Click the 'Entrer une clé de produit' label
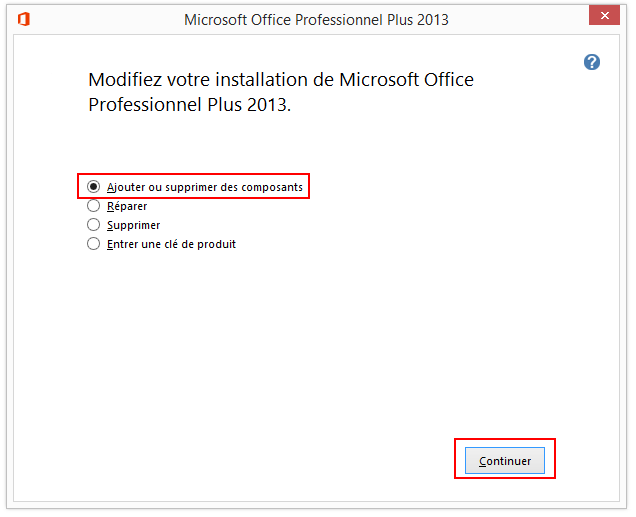The height and width of the screenshot is (517, 636). pyautogui.click(x=171, y=244)
